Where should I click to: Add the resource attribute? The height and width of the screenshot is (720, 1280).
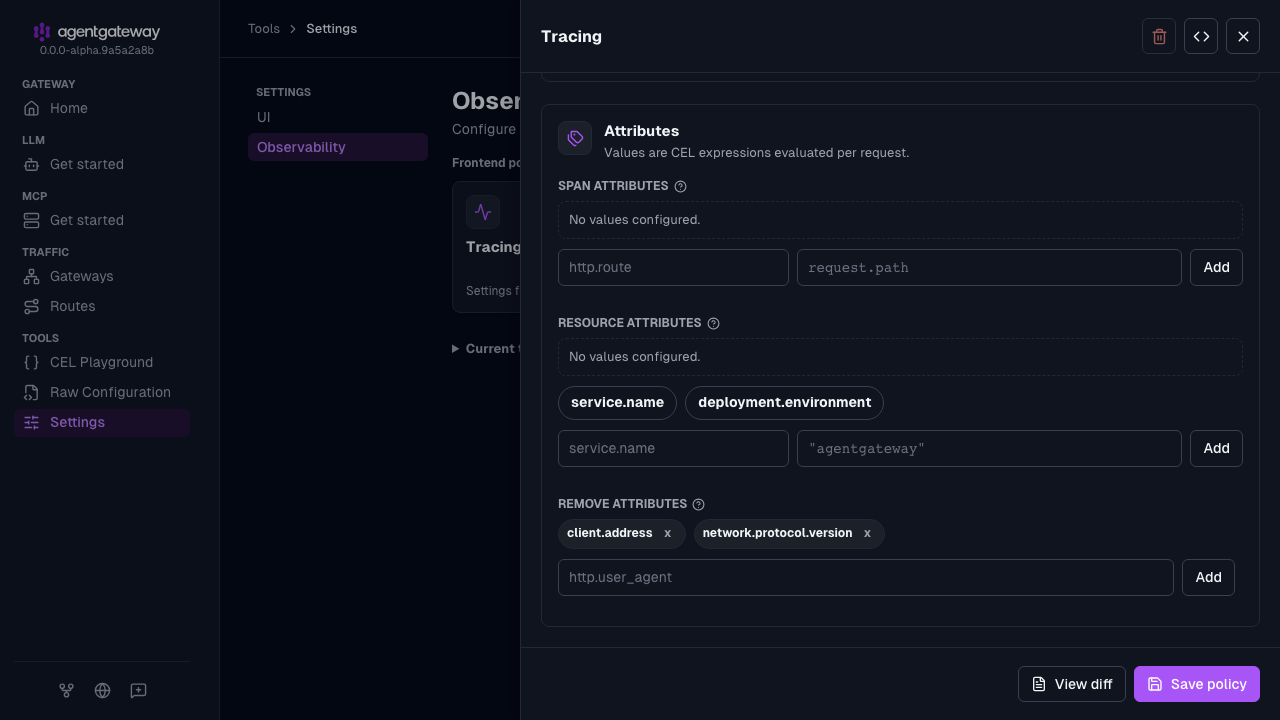[x=1216, y=448]
